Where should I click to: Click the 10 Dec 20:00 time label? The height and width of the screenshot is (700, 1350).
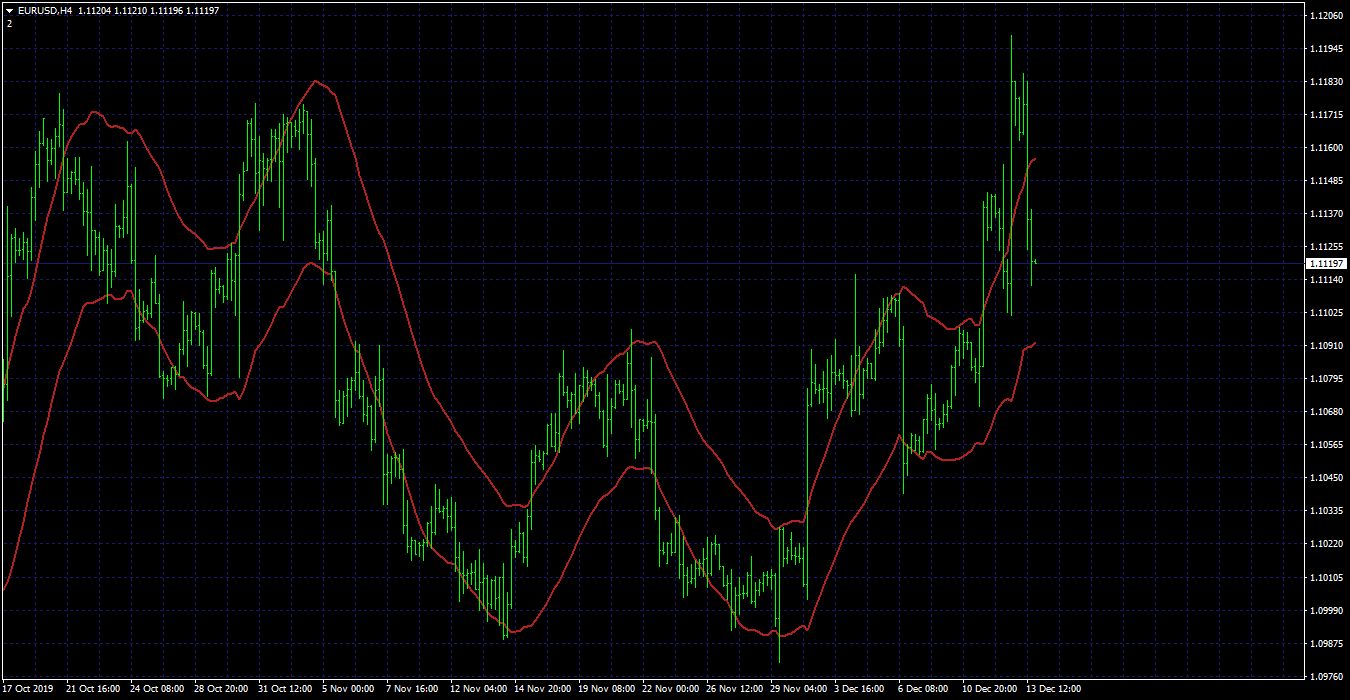(x=989, y=689)
